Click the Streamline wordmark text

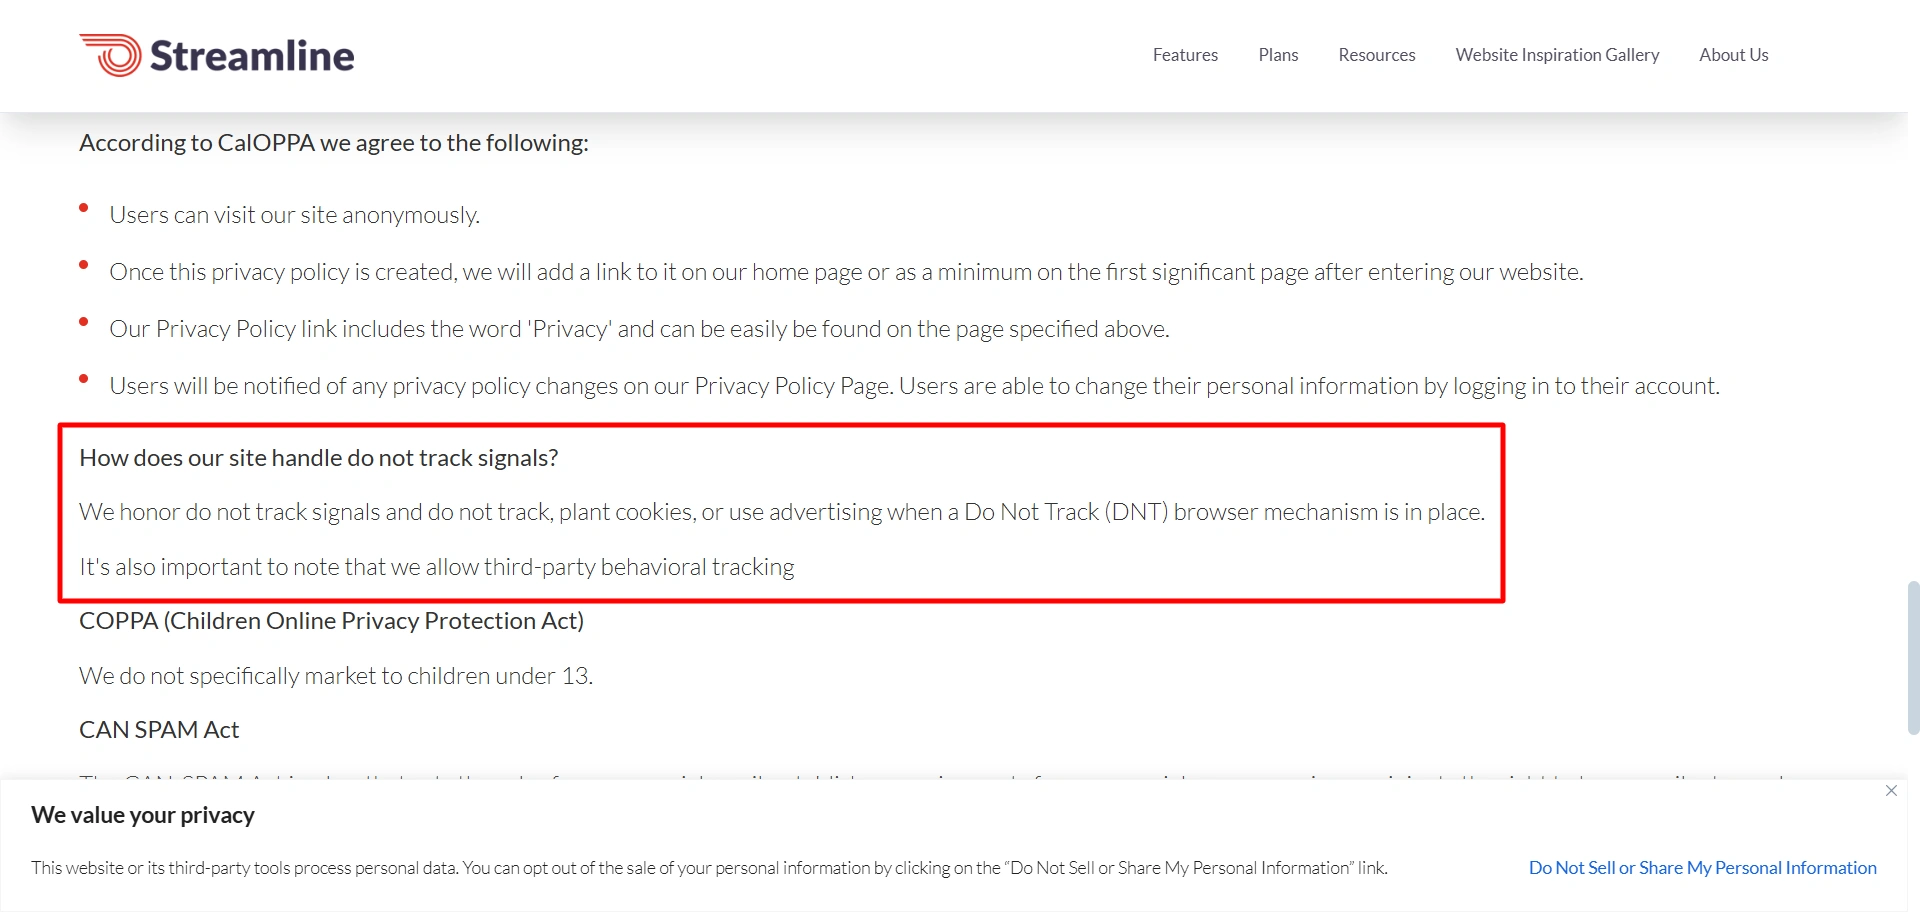coord(252,56)
